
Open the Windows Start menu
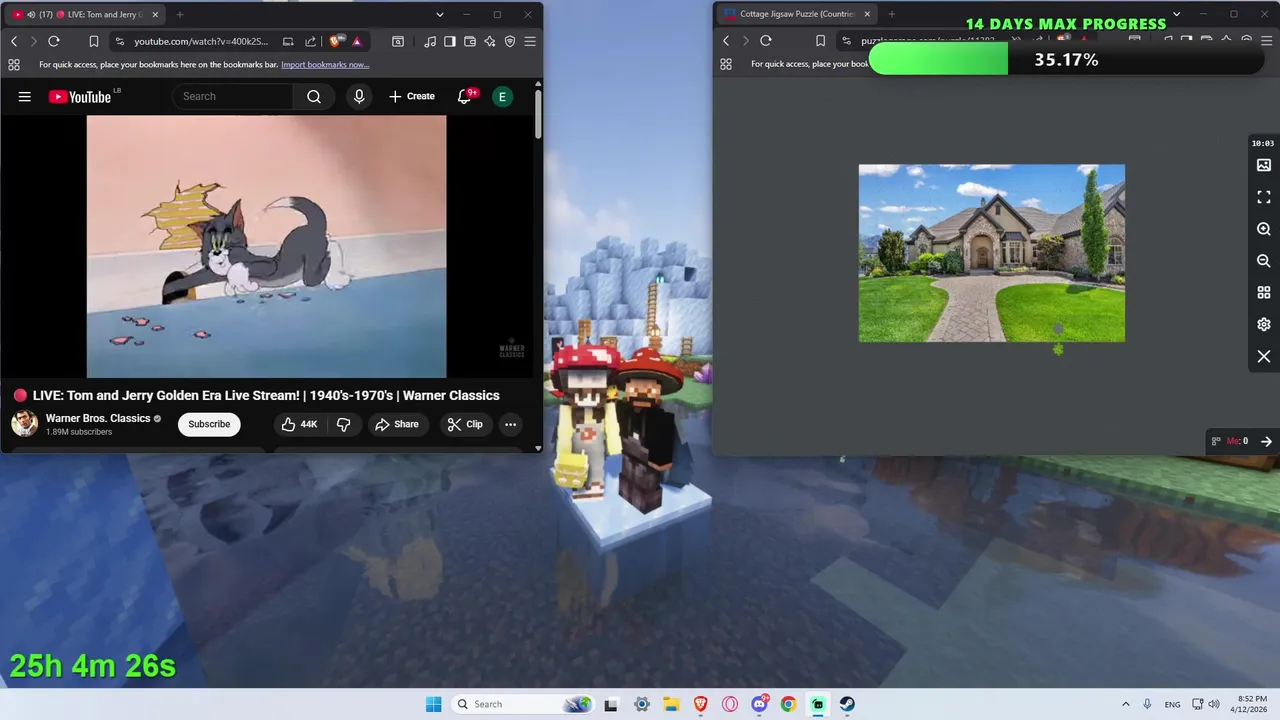(x=433, y=704)
